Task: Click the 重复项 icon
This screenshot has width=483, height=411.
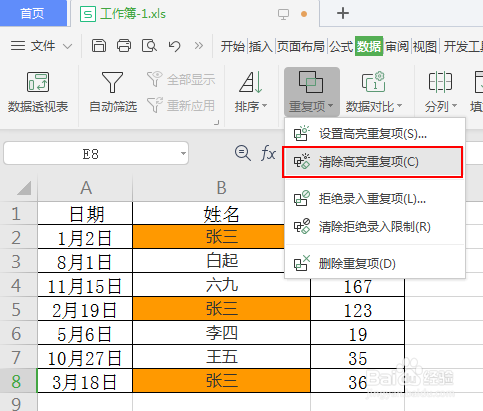Action: pyautogui.click(x=311, y=82)
